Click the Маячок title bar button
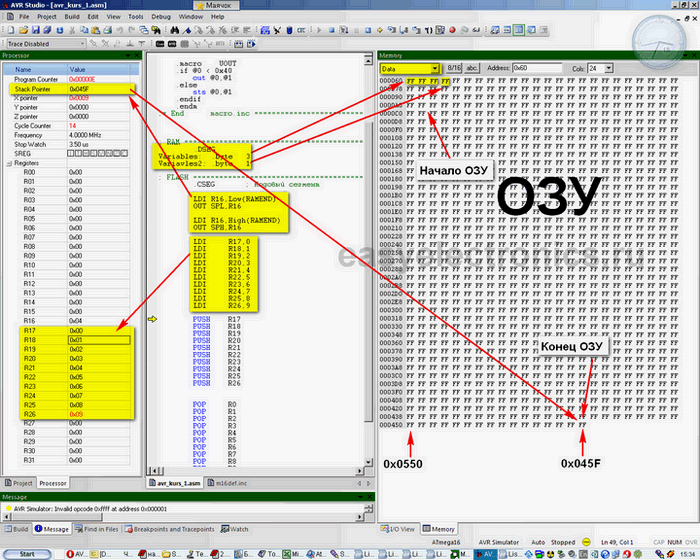The height and width of the screenshot is (560, 700). point(217,5)
